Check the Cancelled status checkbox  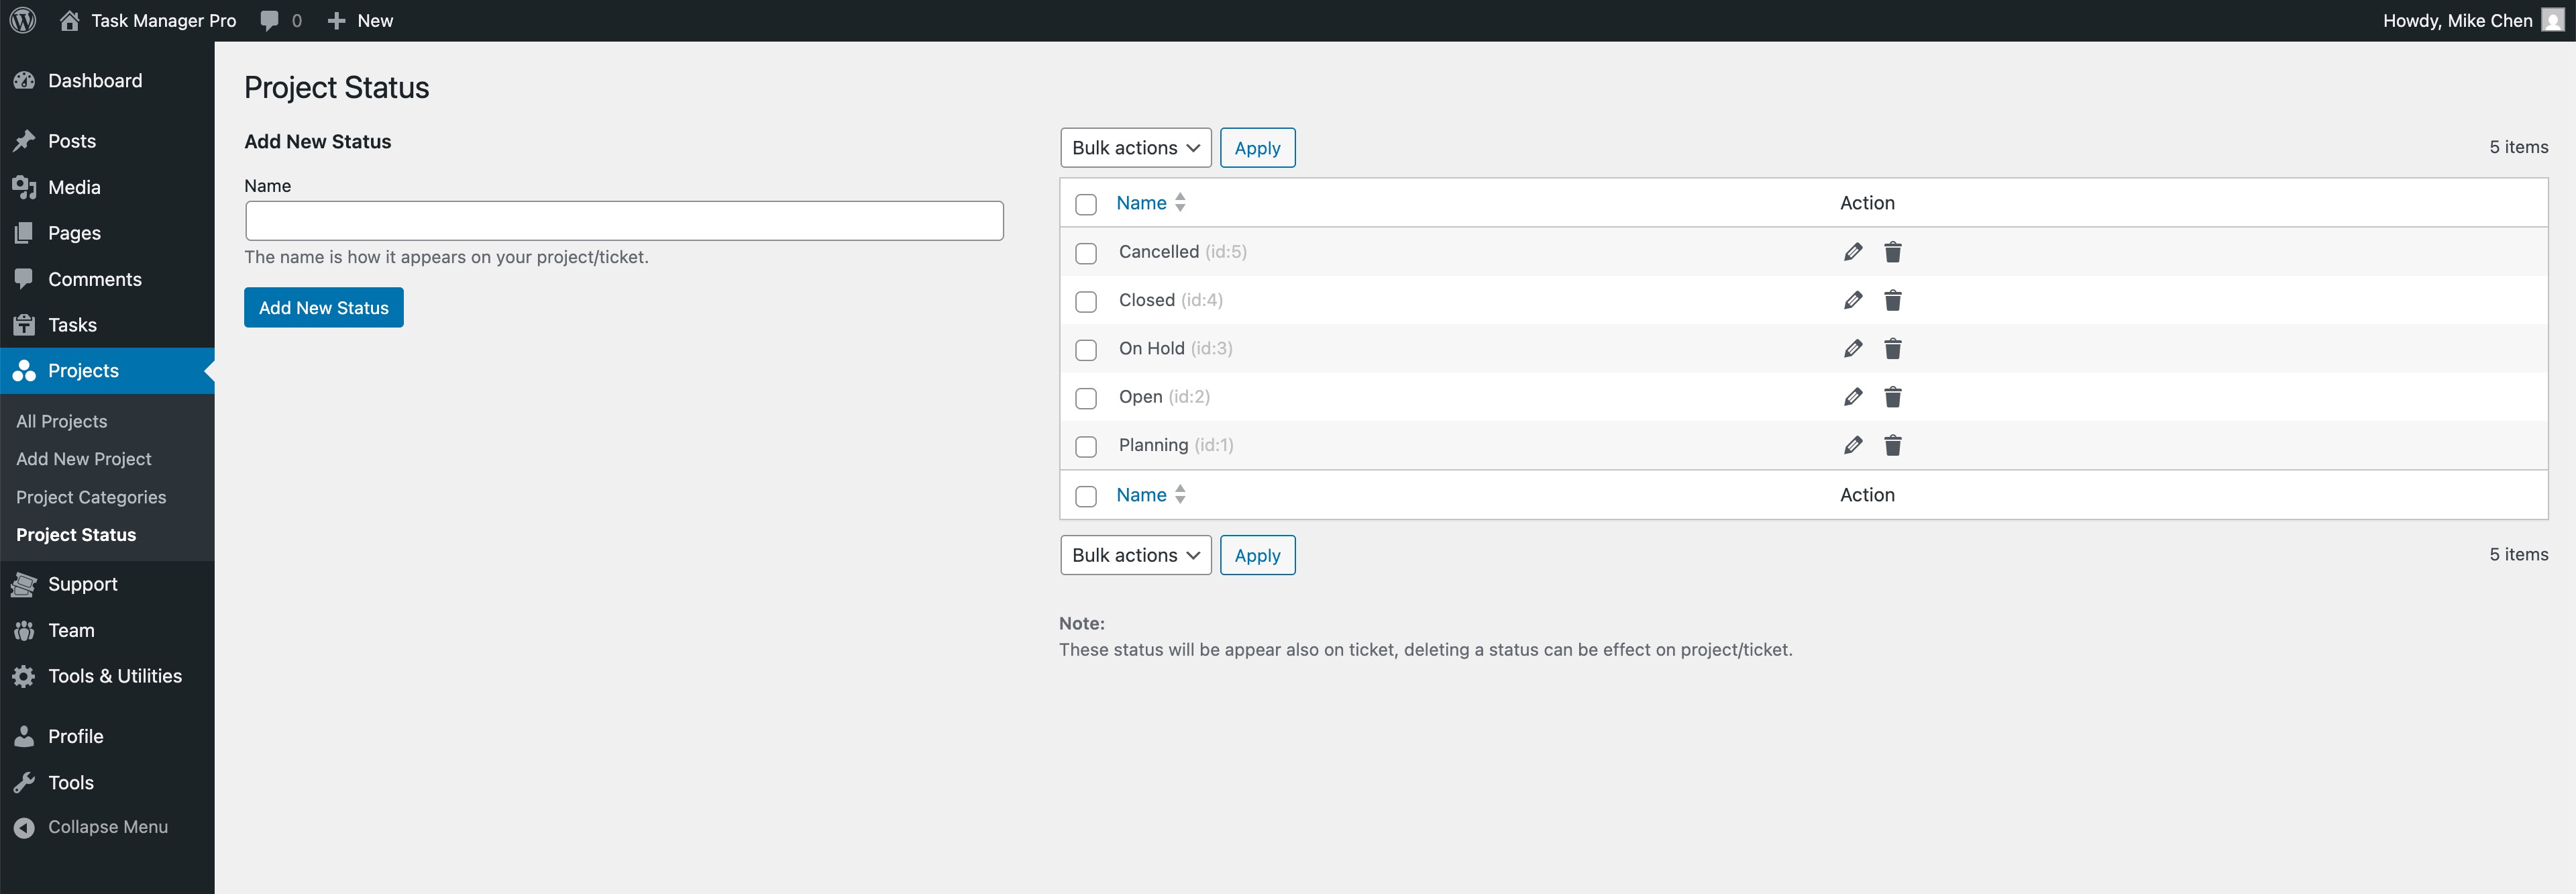1085,253
